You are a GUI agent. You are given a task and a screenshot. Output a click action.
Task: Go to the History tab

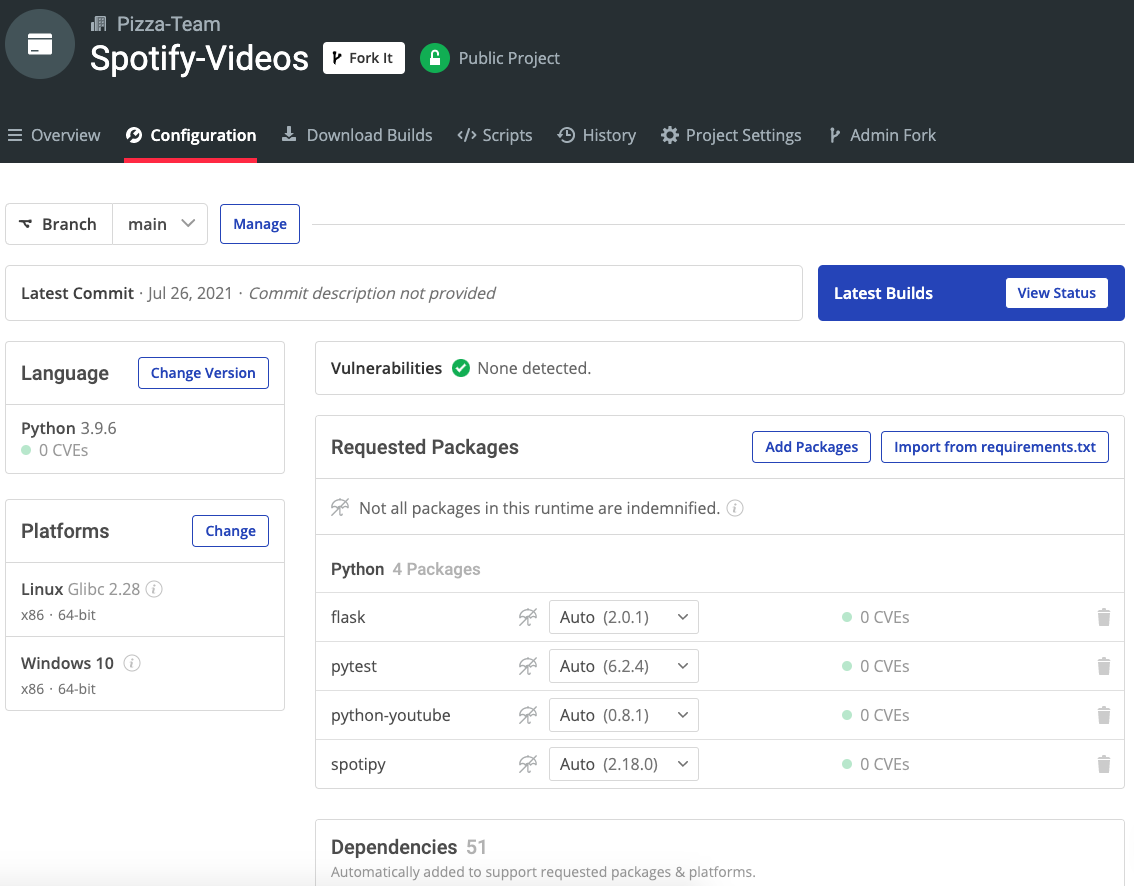(597, 135)
